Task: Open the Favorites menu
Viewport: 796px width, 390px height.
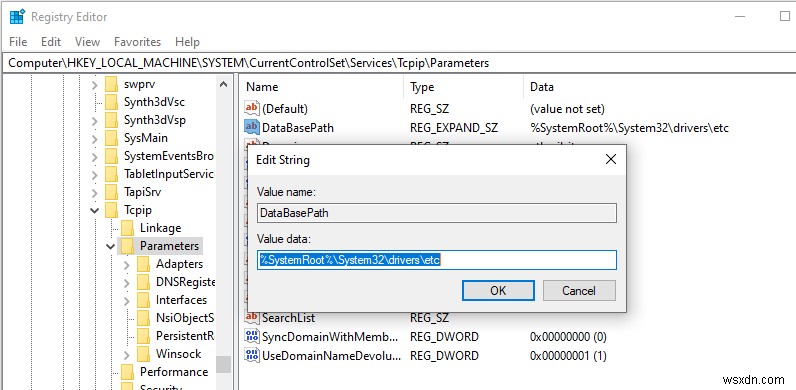Action: (137, 42)
